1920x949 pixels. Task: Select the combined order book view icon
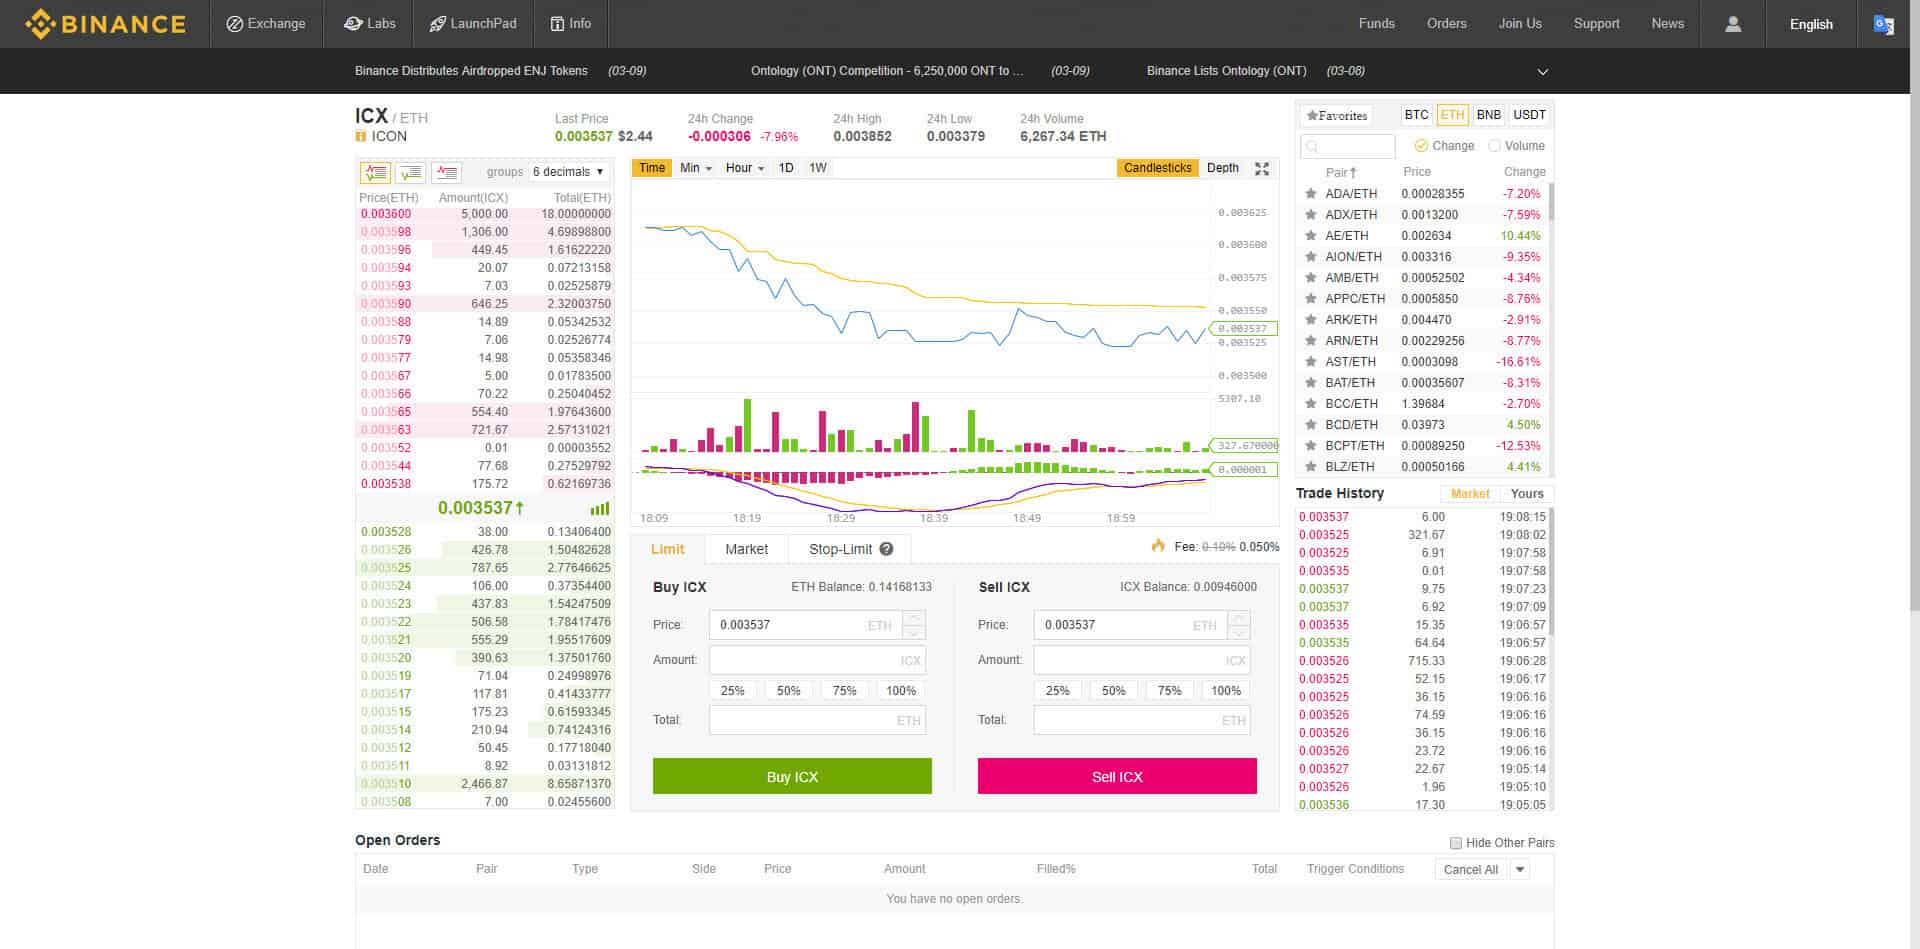375,172
